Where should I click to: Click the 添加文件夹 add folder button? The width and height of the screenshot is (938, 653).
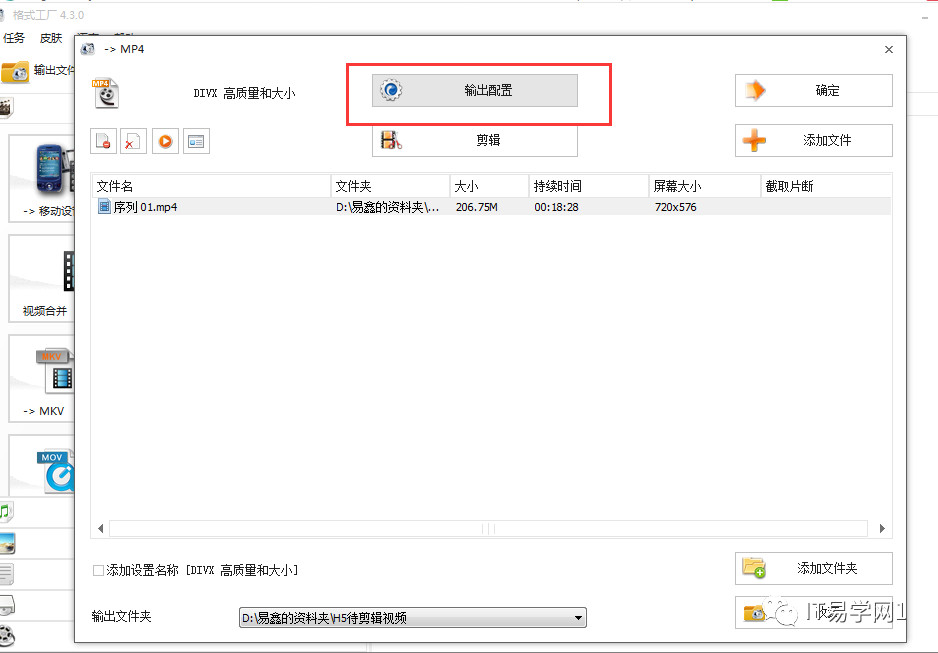(x=813, y=567)
